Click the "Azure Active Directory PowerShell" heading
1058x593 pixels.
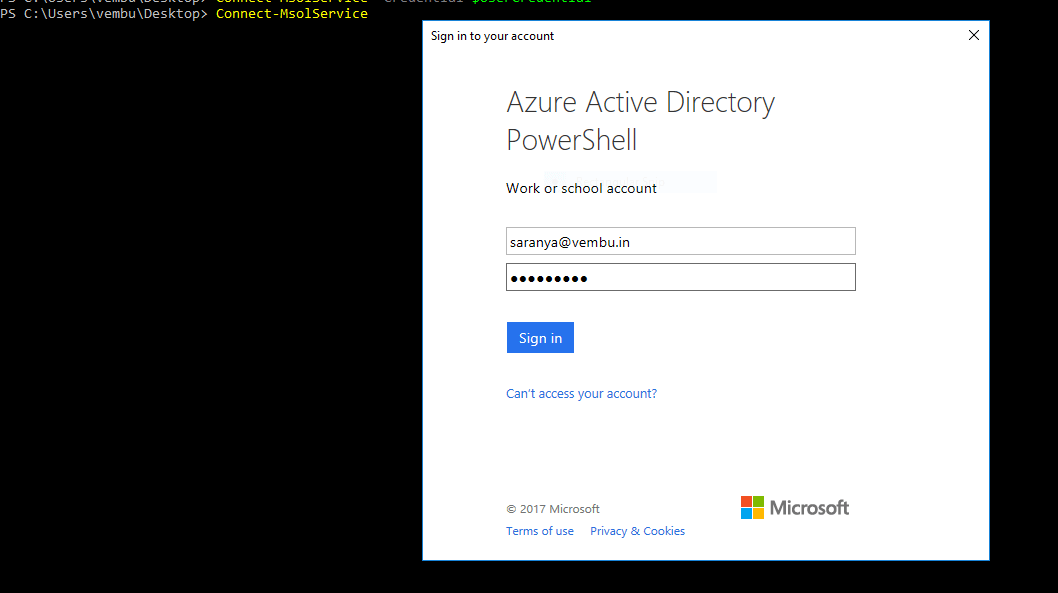tap(640, 121)
